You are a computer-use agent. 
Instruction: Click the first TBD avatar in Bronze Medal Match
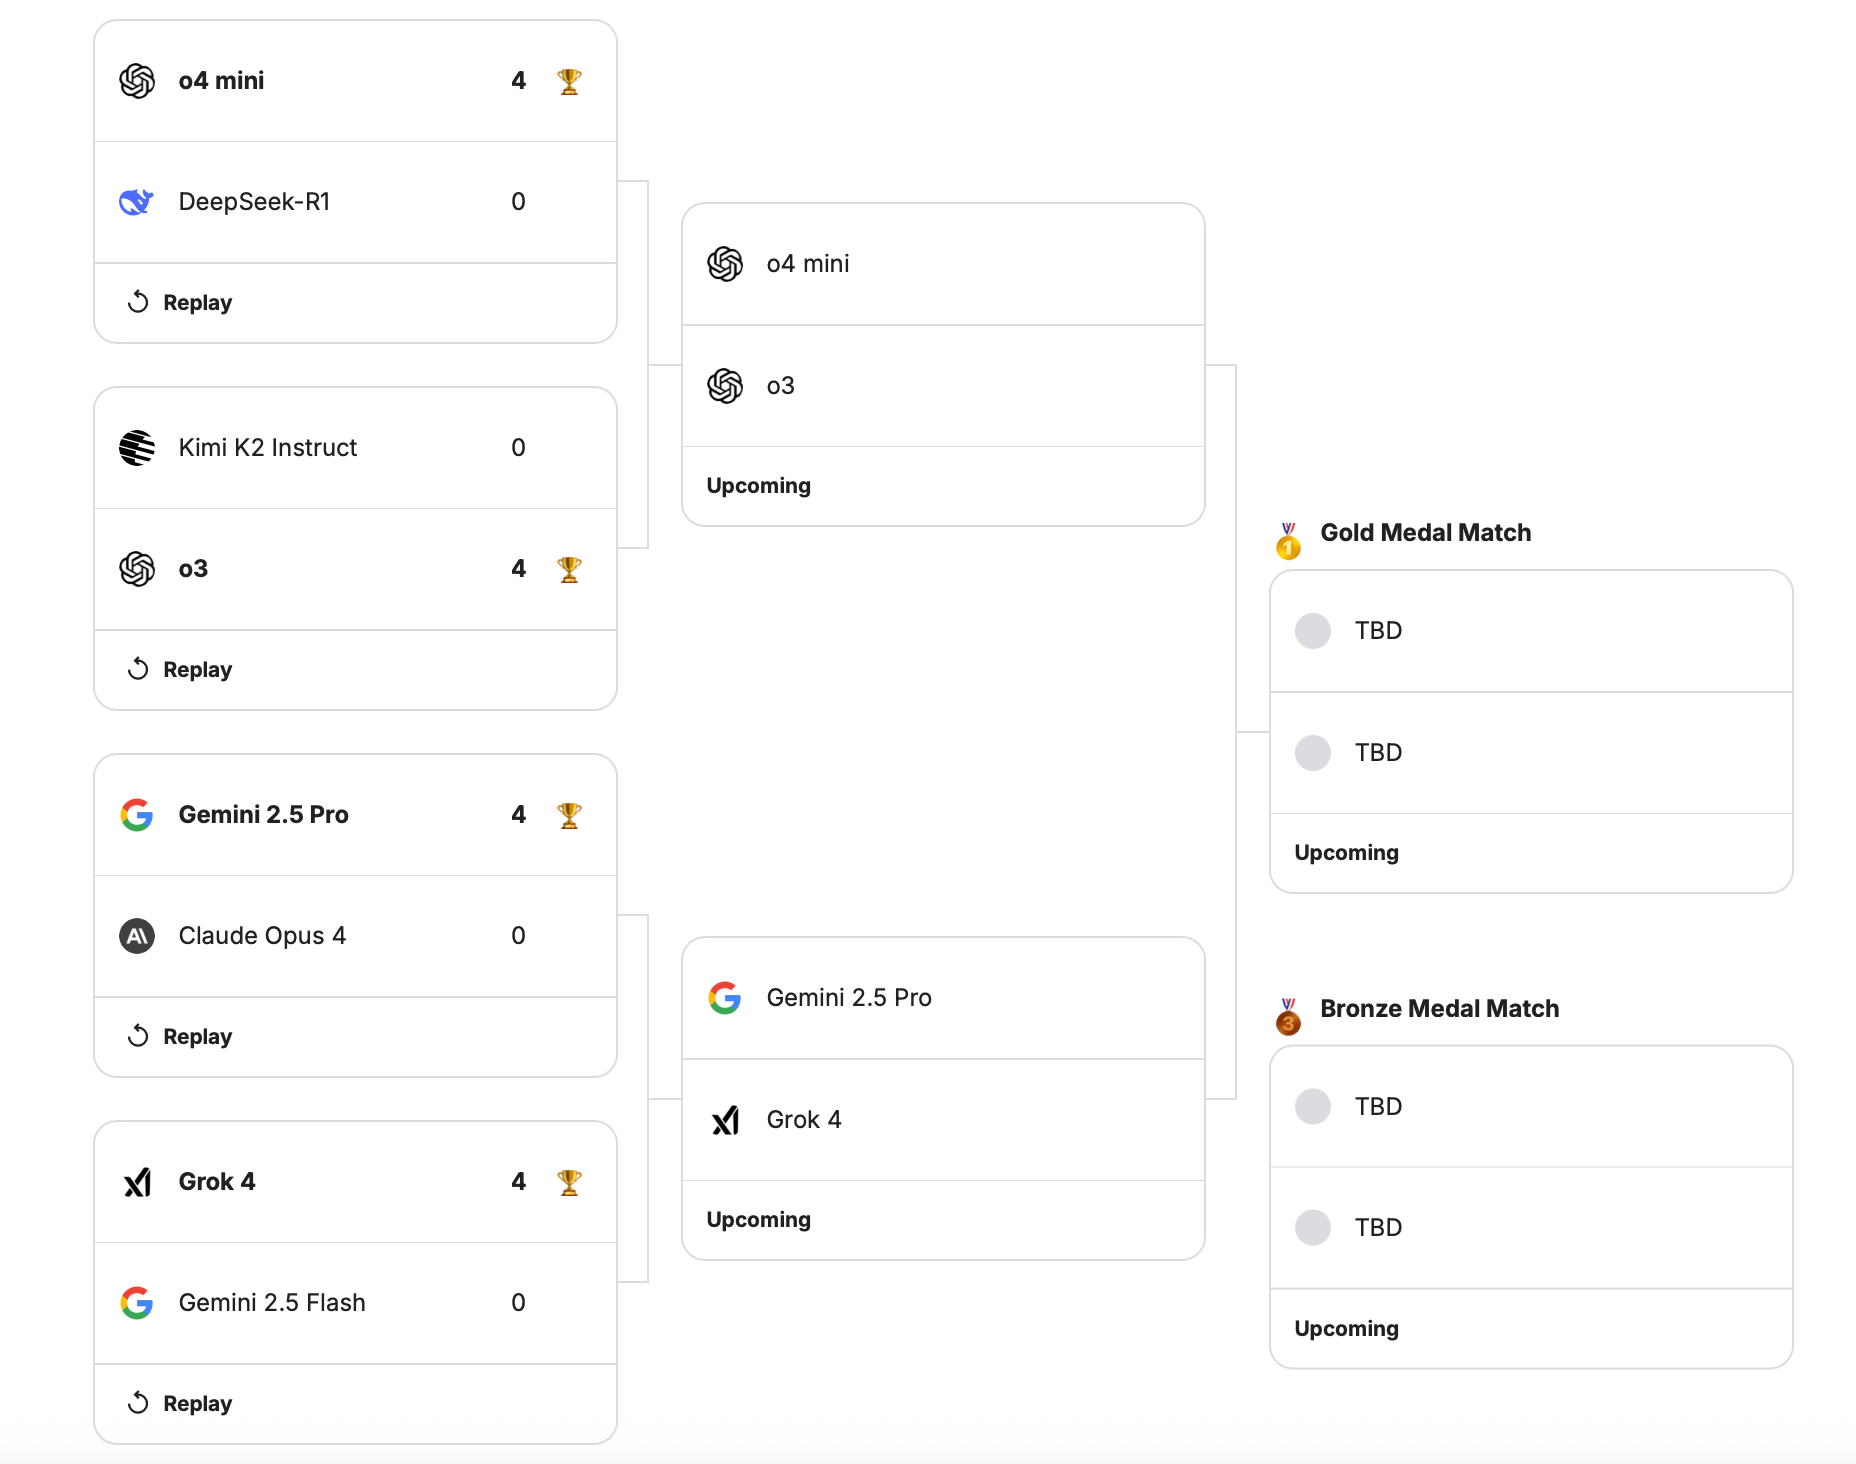point(1313,1107)
